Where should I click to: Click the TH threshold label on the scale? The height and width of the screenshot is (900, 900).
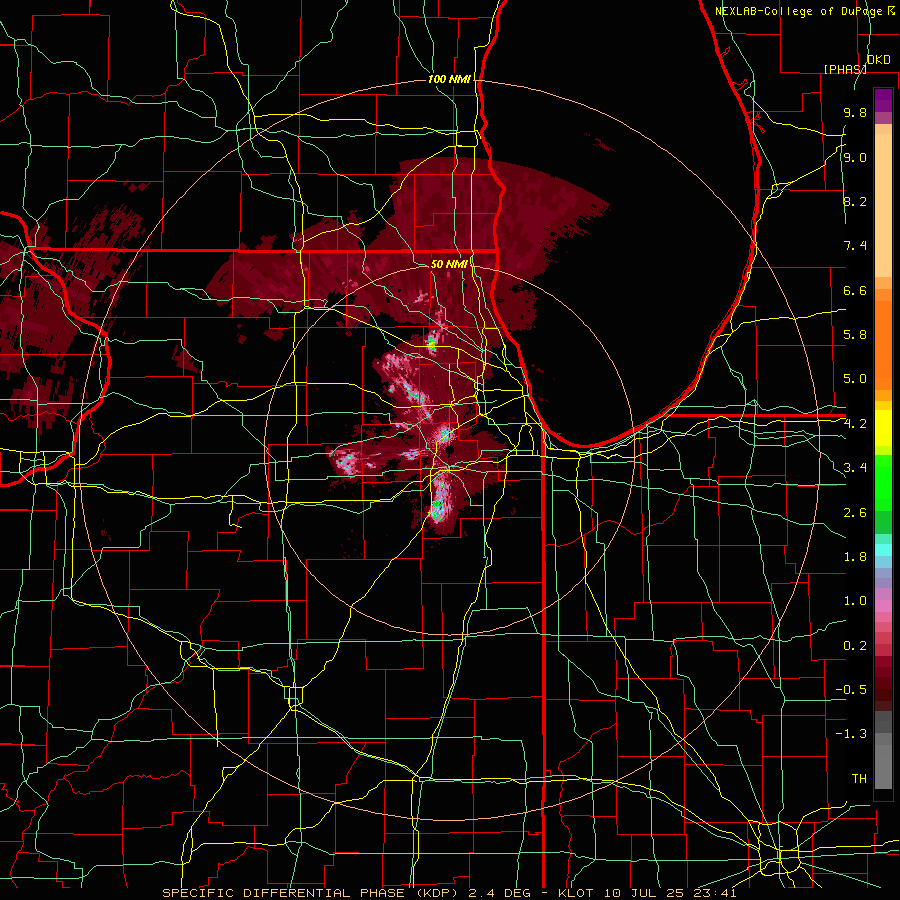click(859, 779)
